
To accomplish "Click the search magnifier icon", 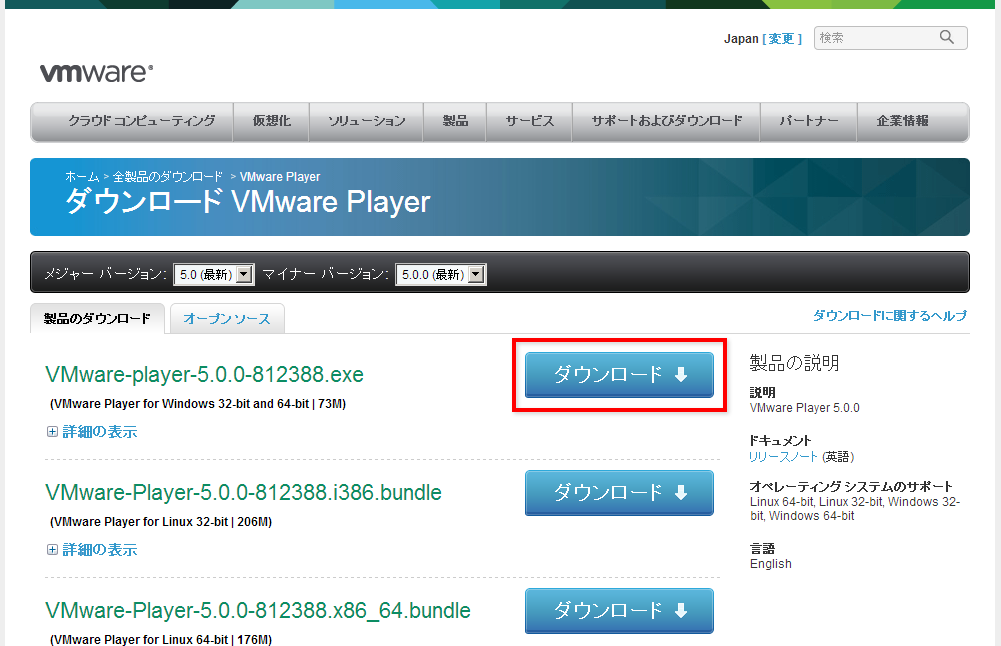I will pos(947,38).
